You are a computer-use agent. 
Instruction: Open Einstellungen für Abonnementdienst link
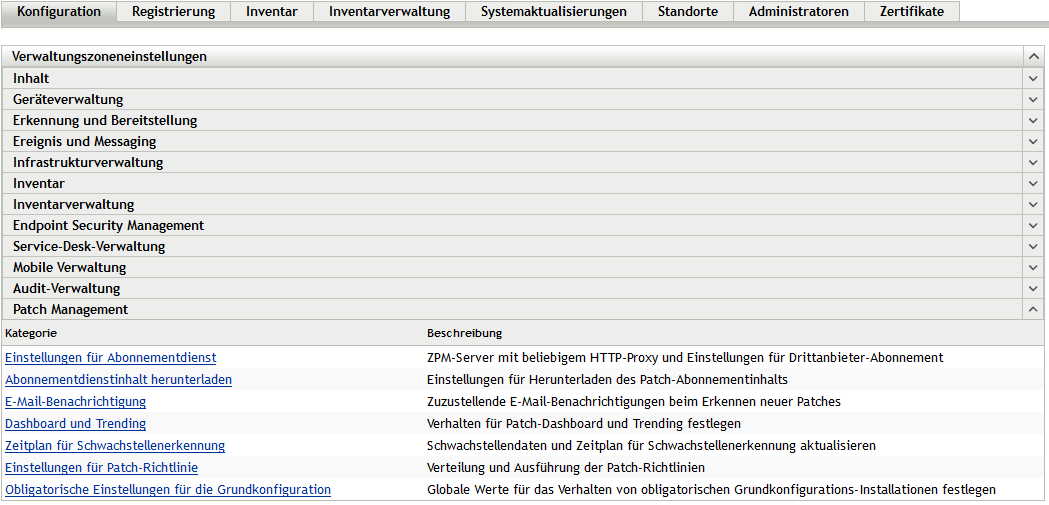pos(111,357)
